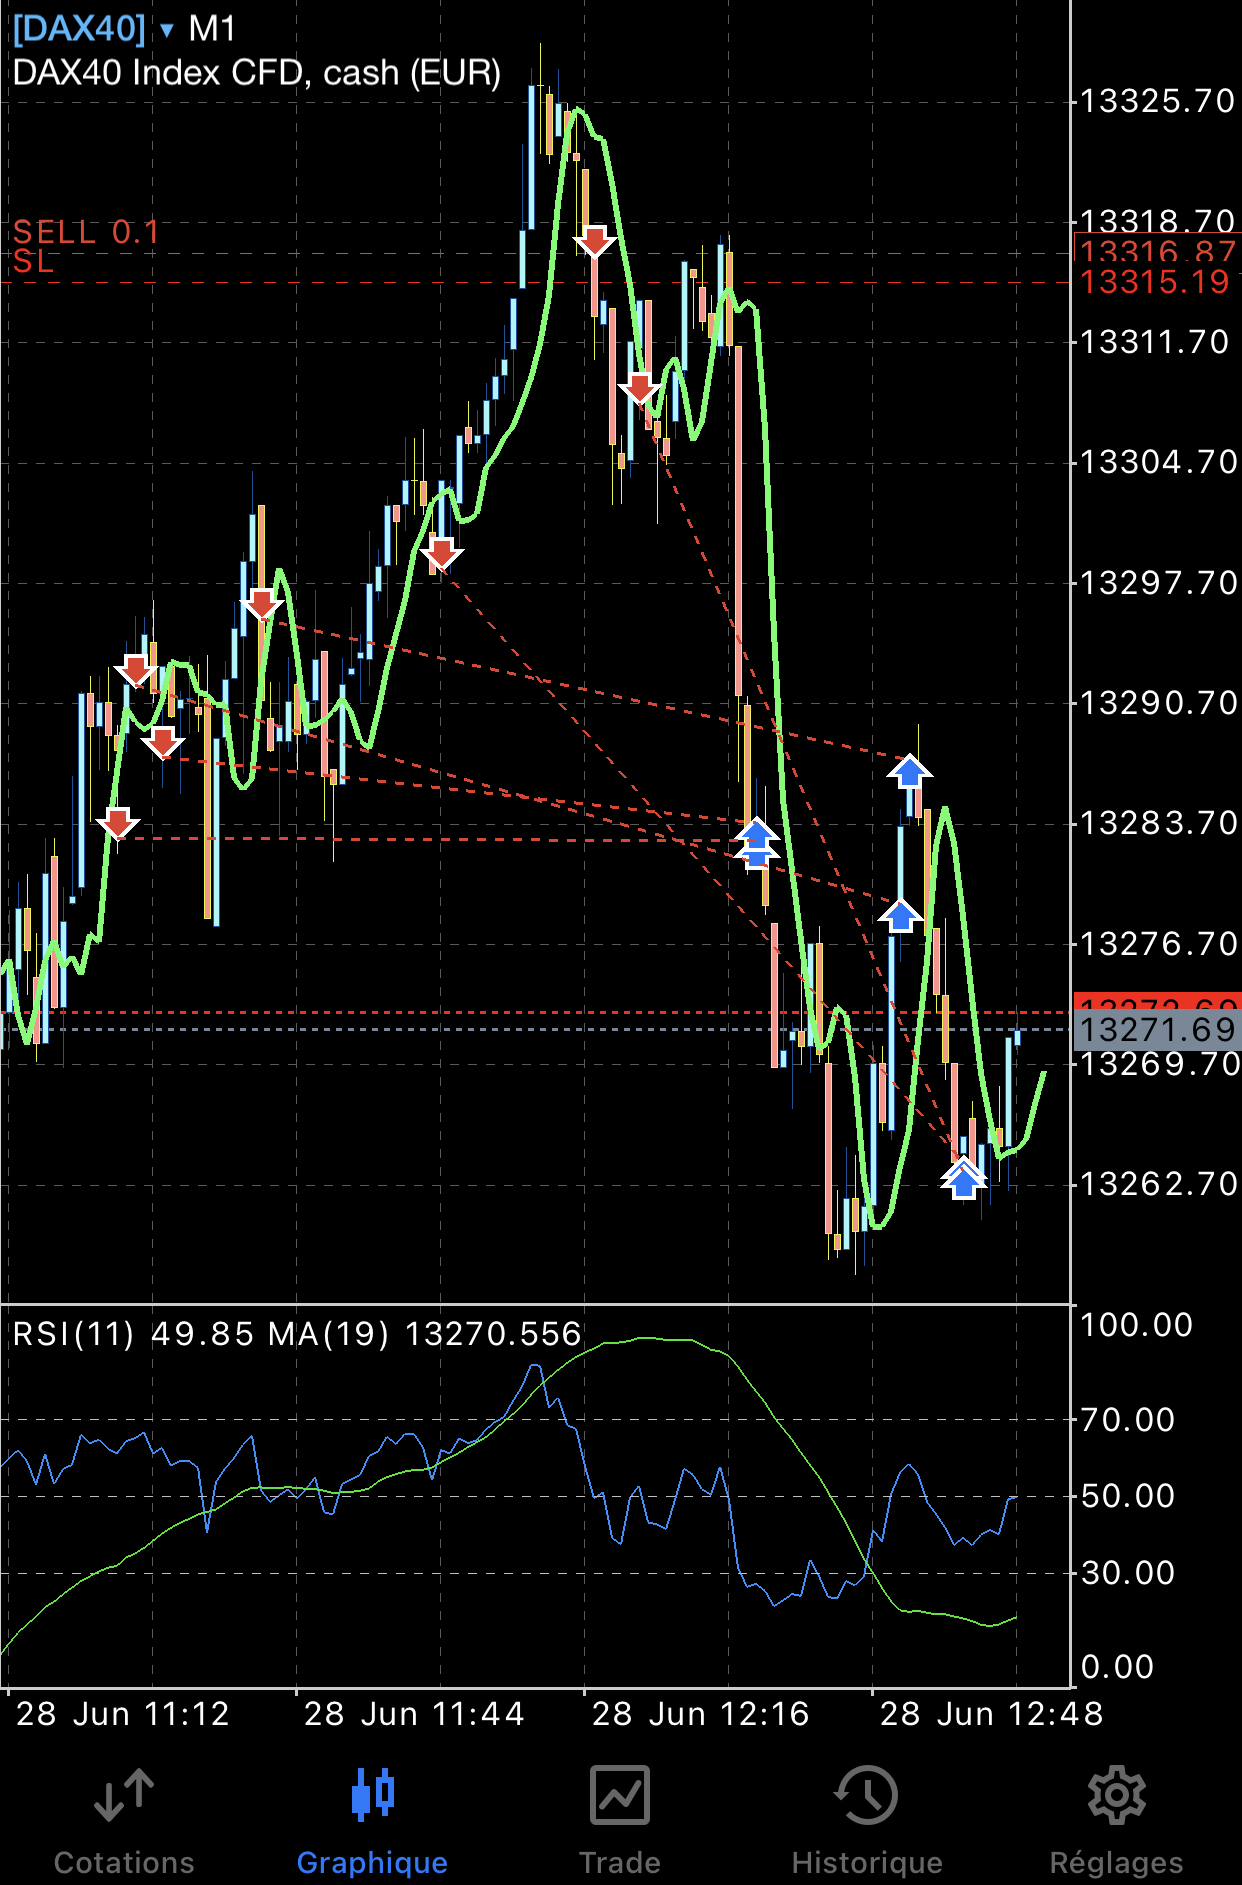The width and height of the screenshot is (1242, 1885).
Task: Tap the 13276.70 price scale label
Action: coord(1158,943)
